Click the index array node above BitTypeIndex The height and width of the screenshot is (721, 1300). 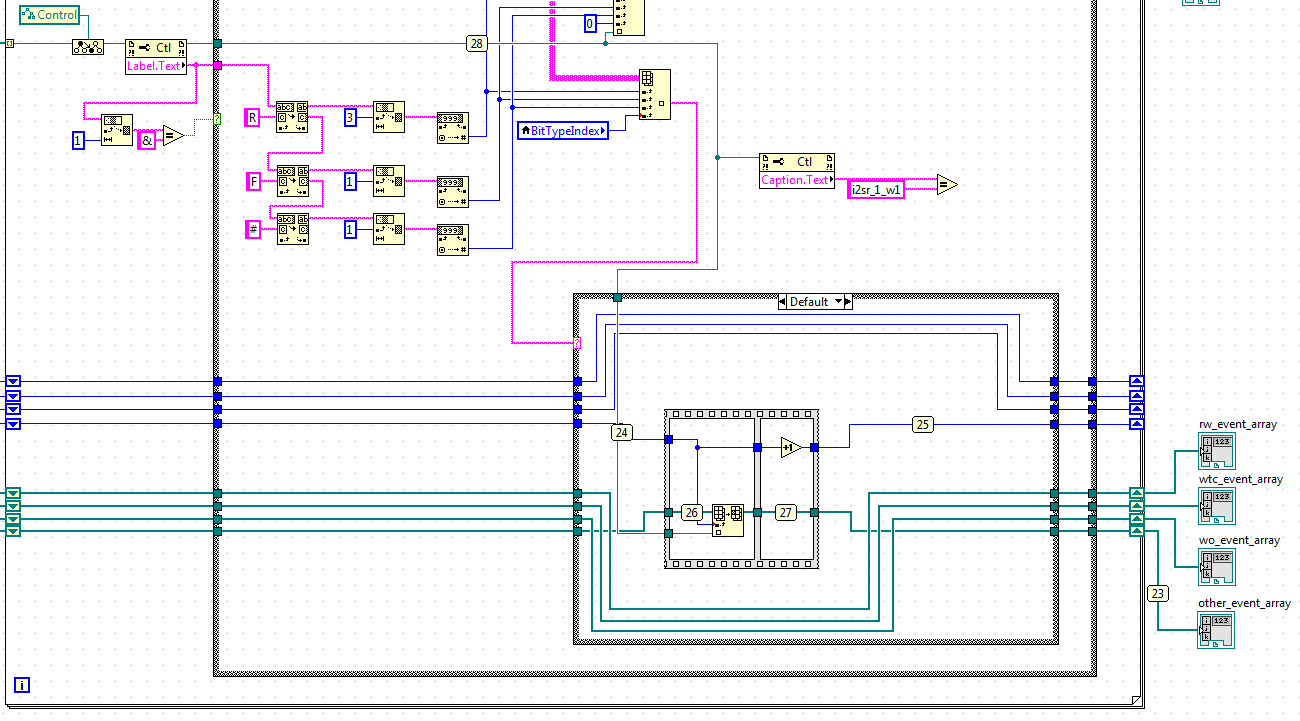[x=655, y=95]
